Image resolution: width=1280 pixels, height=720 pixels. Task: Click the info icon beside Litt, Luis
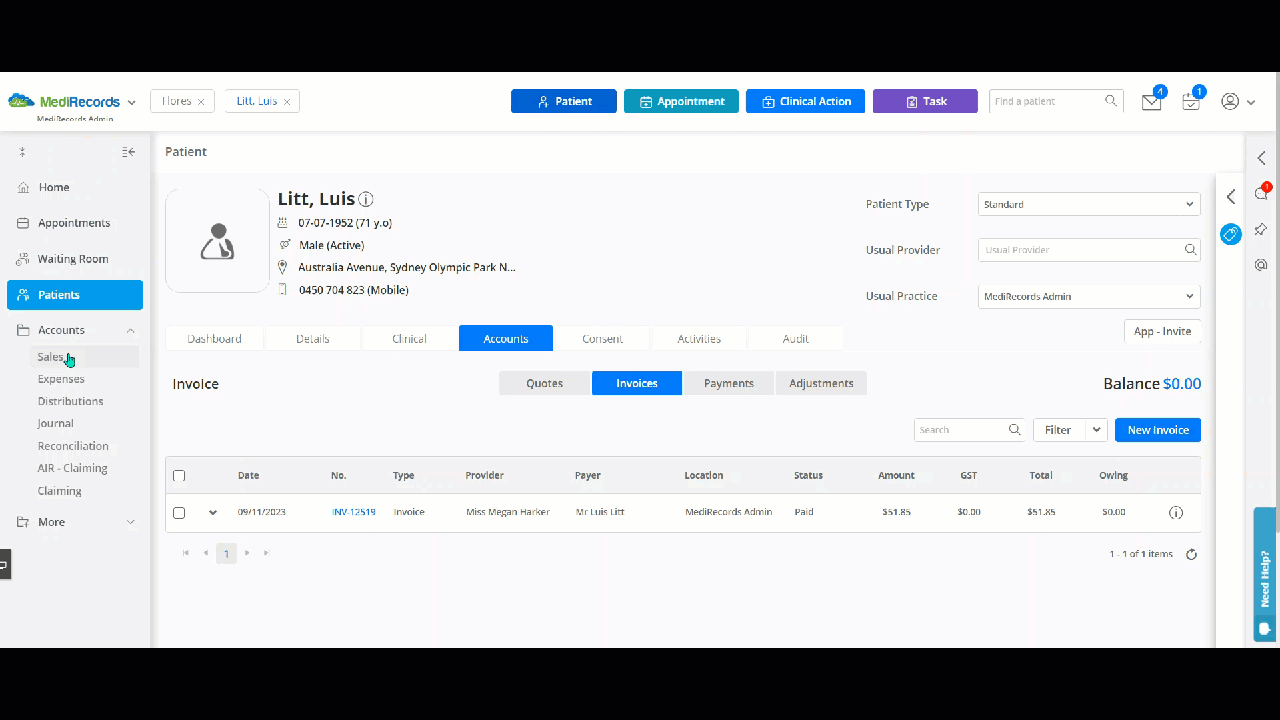(x=366, y=199)
